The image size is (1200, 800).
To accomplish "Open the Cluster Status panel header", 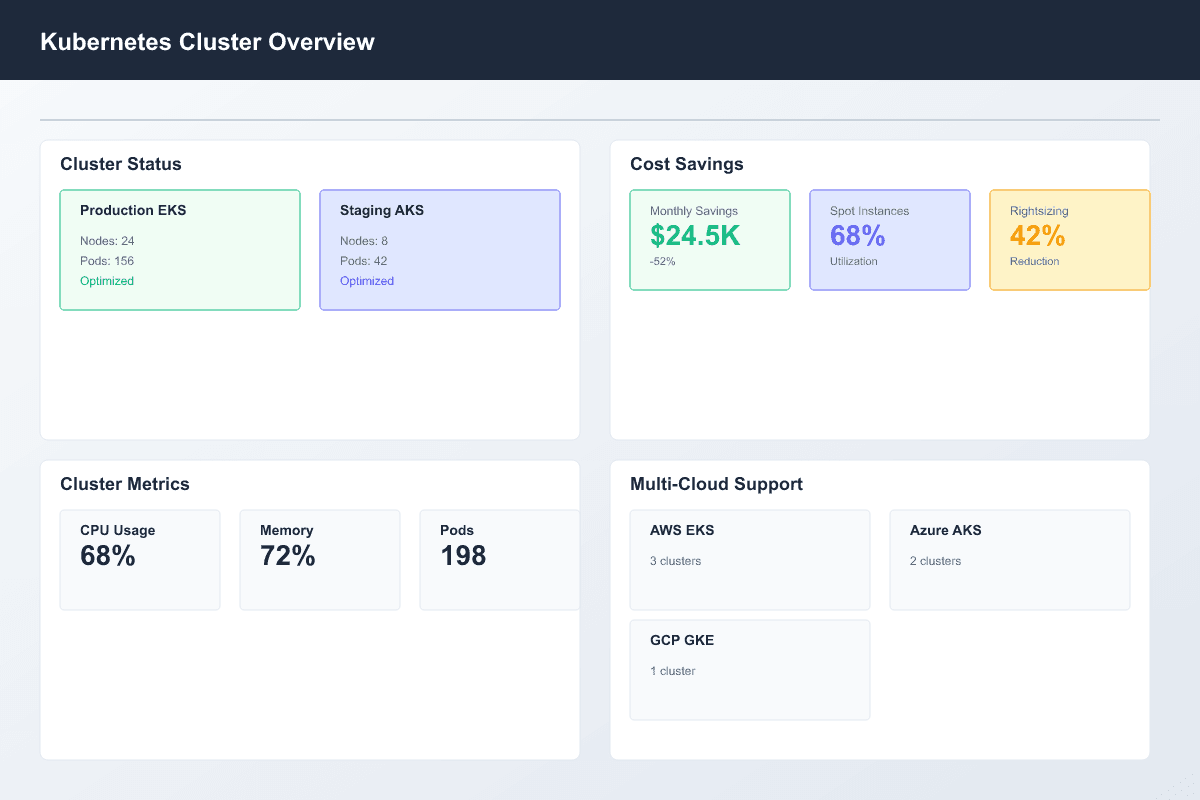I will pos(121,164).
